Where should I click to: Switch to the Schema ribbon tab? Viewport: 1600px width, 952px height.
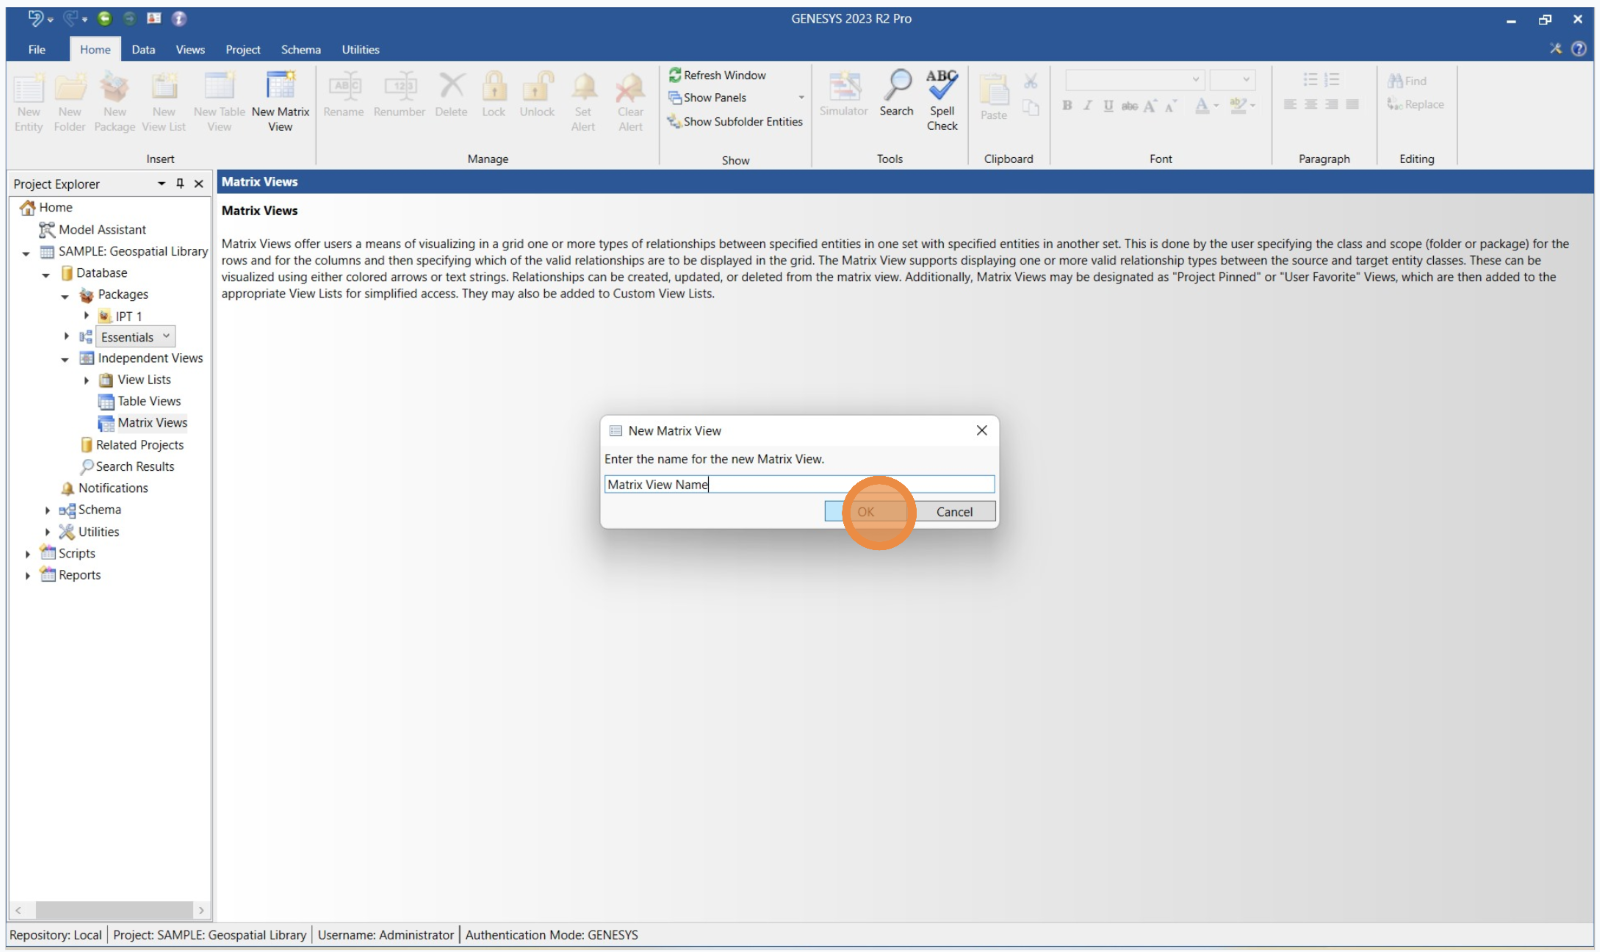coord(300,50)
